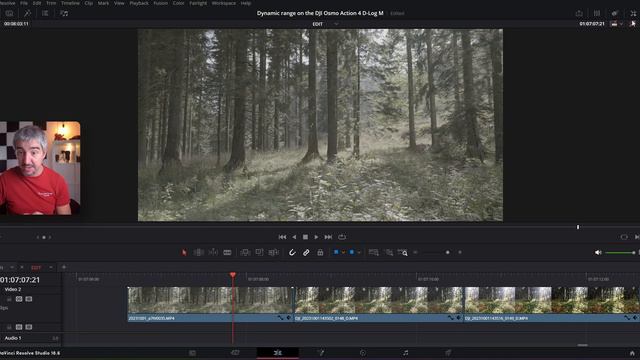Select the Blade Edit mode tool
Screen dimensions: 640x360
tap(227, 253)
